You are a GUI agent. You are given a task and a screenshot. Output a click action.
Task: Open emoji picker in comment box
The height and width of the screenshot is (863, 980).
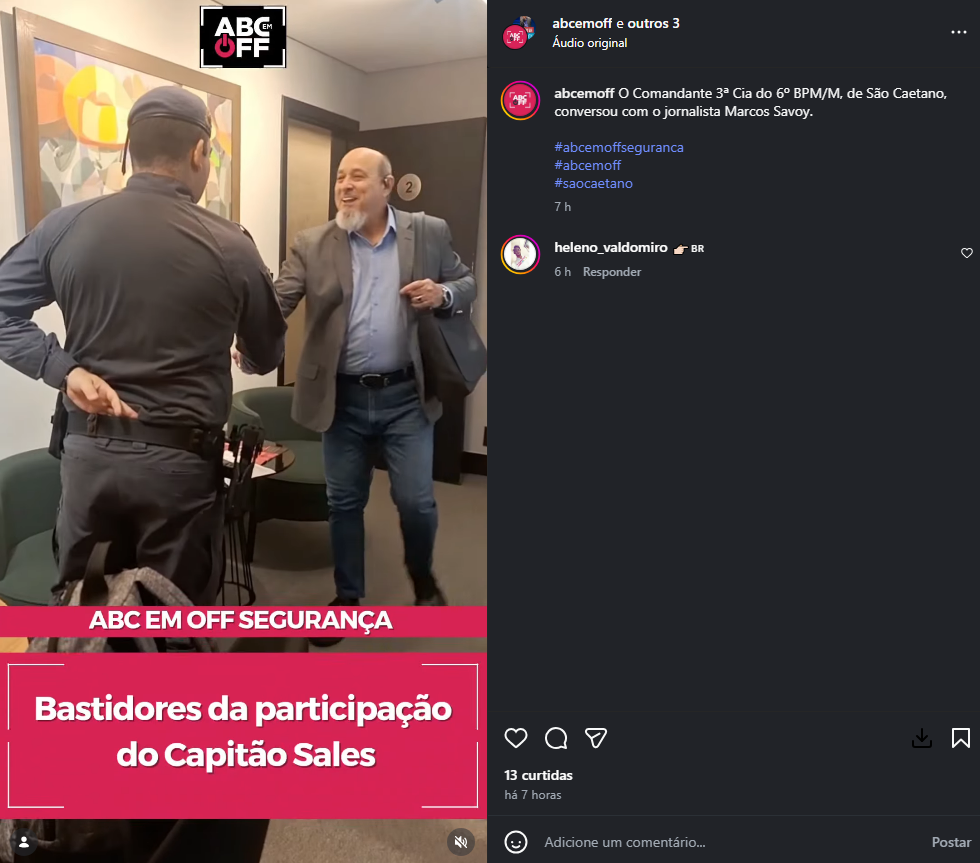pos(516,842)
